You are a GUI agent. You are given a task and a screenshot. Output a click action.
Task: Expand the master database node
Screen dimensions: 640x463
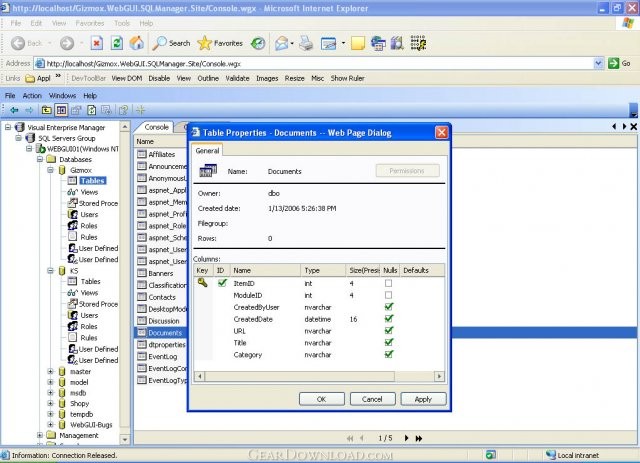click(x=50, y=371)
